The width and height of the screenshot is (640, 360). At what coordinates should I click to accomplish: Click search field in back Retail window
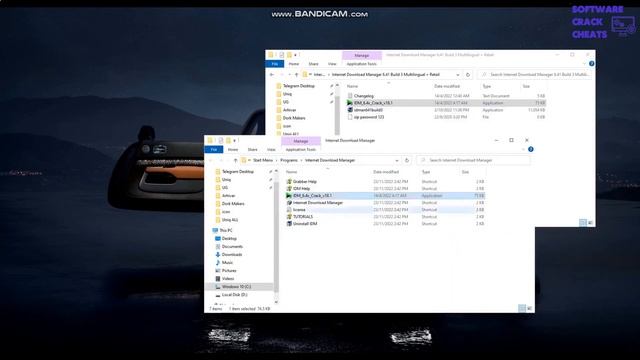(x=535, y=75)
